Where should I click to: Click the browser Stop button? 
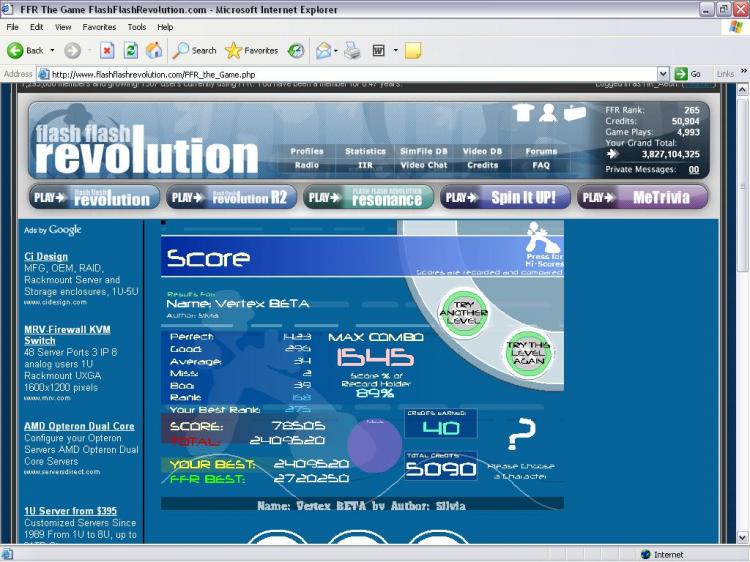click(107, 50)
